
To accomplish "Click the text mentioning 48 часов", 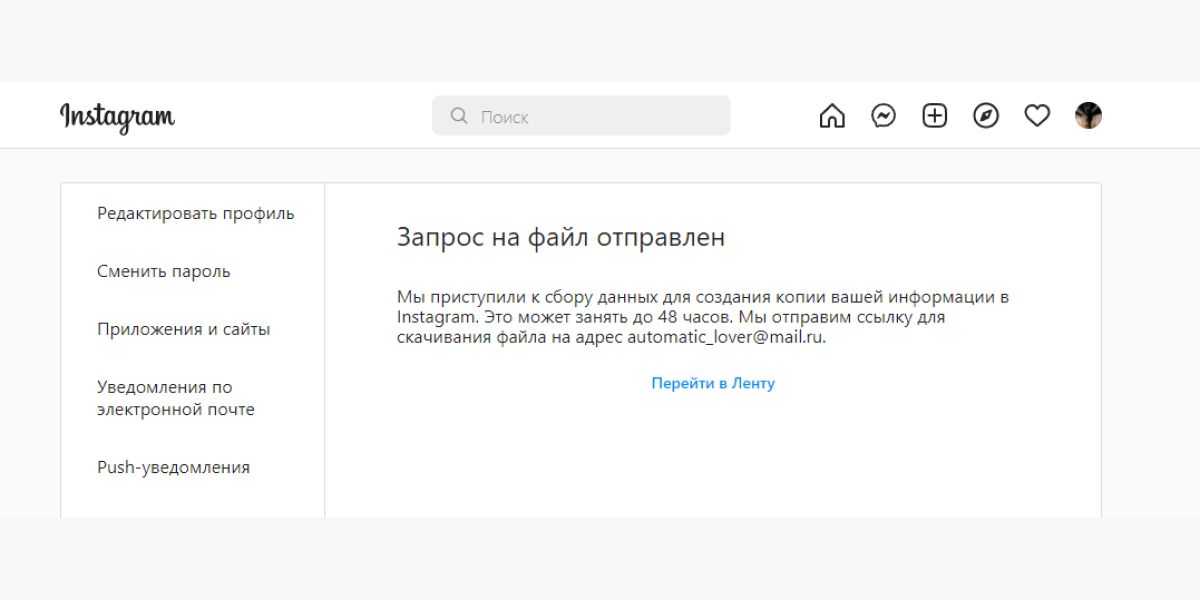I will [x=662, y=317].
